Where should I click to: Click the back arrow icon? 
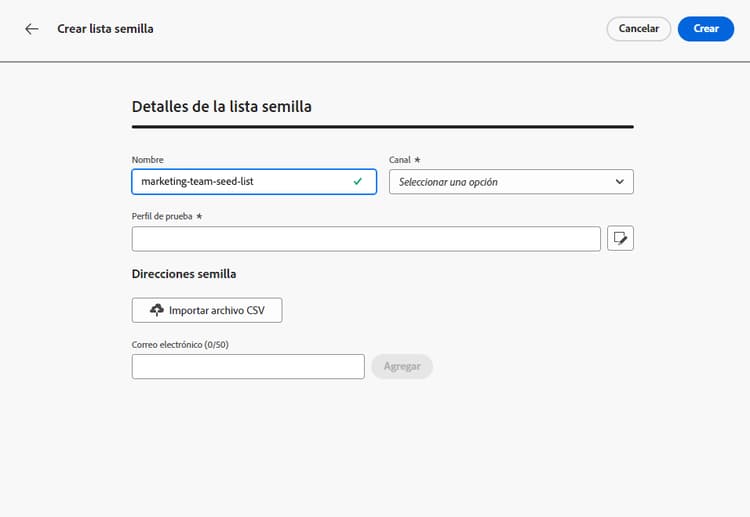coord(32,29)
